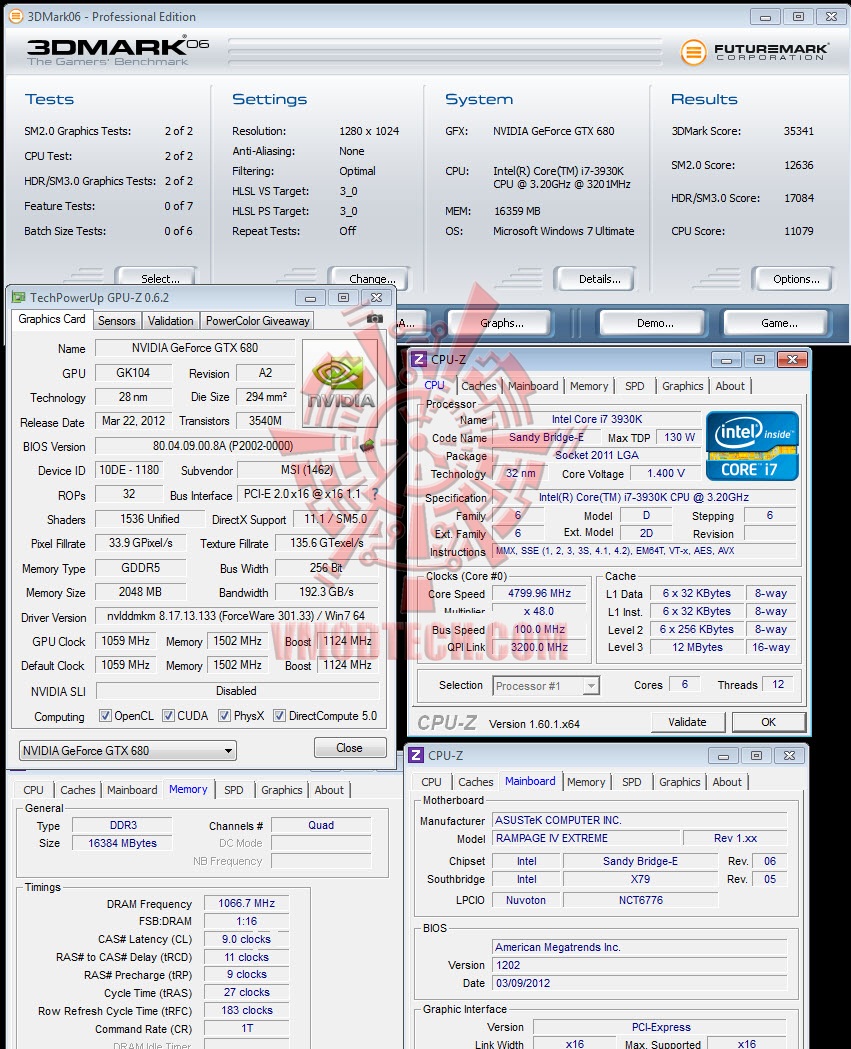The height and width of the screenshot is (1049, 851).
Task: Open the PowerColor Giveaway tab
Action: (258, 321)
